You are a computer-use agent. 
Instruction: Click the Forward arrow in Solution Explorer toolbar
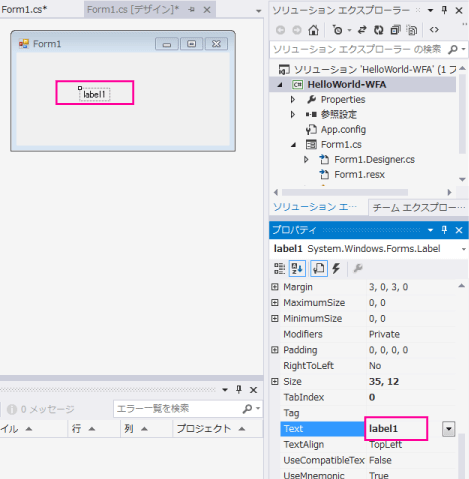coord(296,30)
